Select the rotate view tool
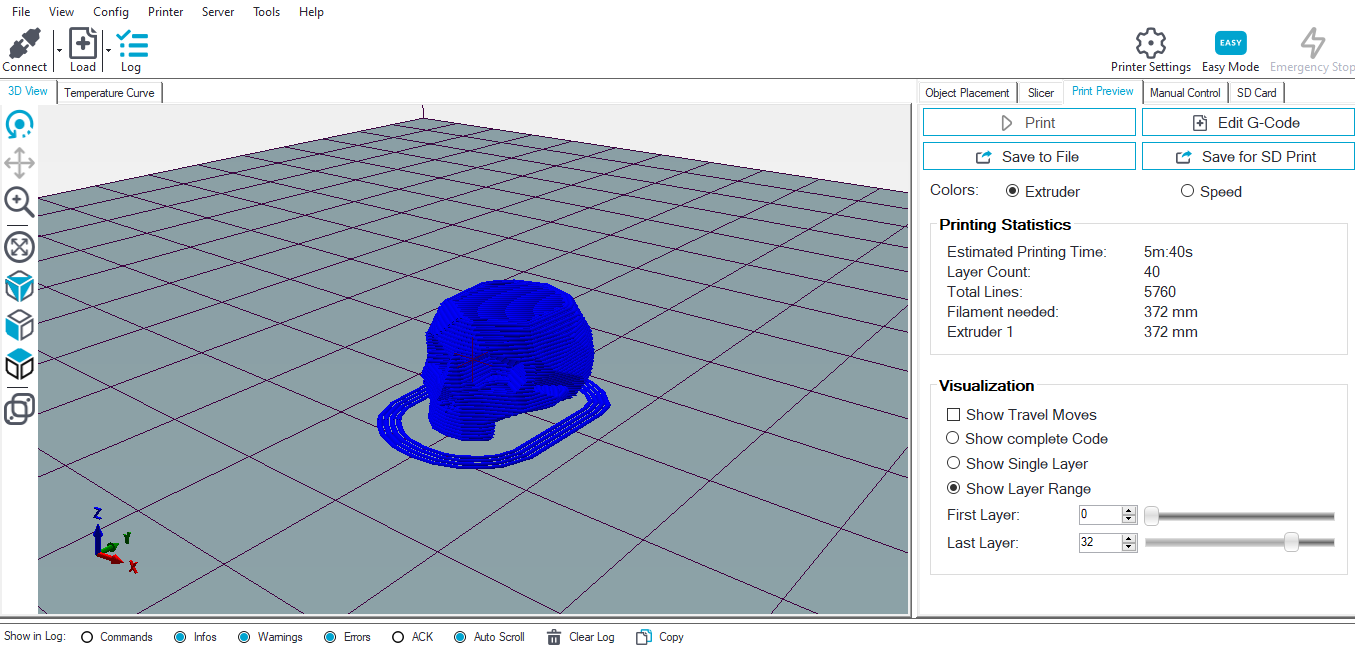 pyautogui.click(x=19, y=125)
